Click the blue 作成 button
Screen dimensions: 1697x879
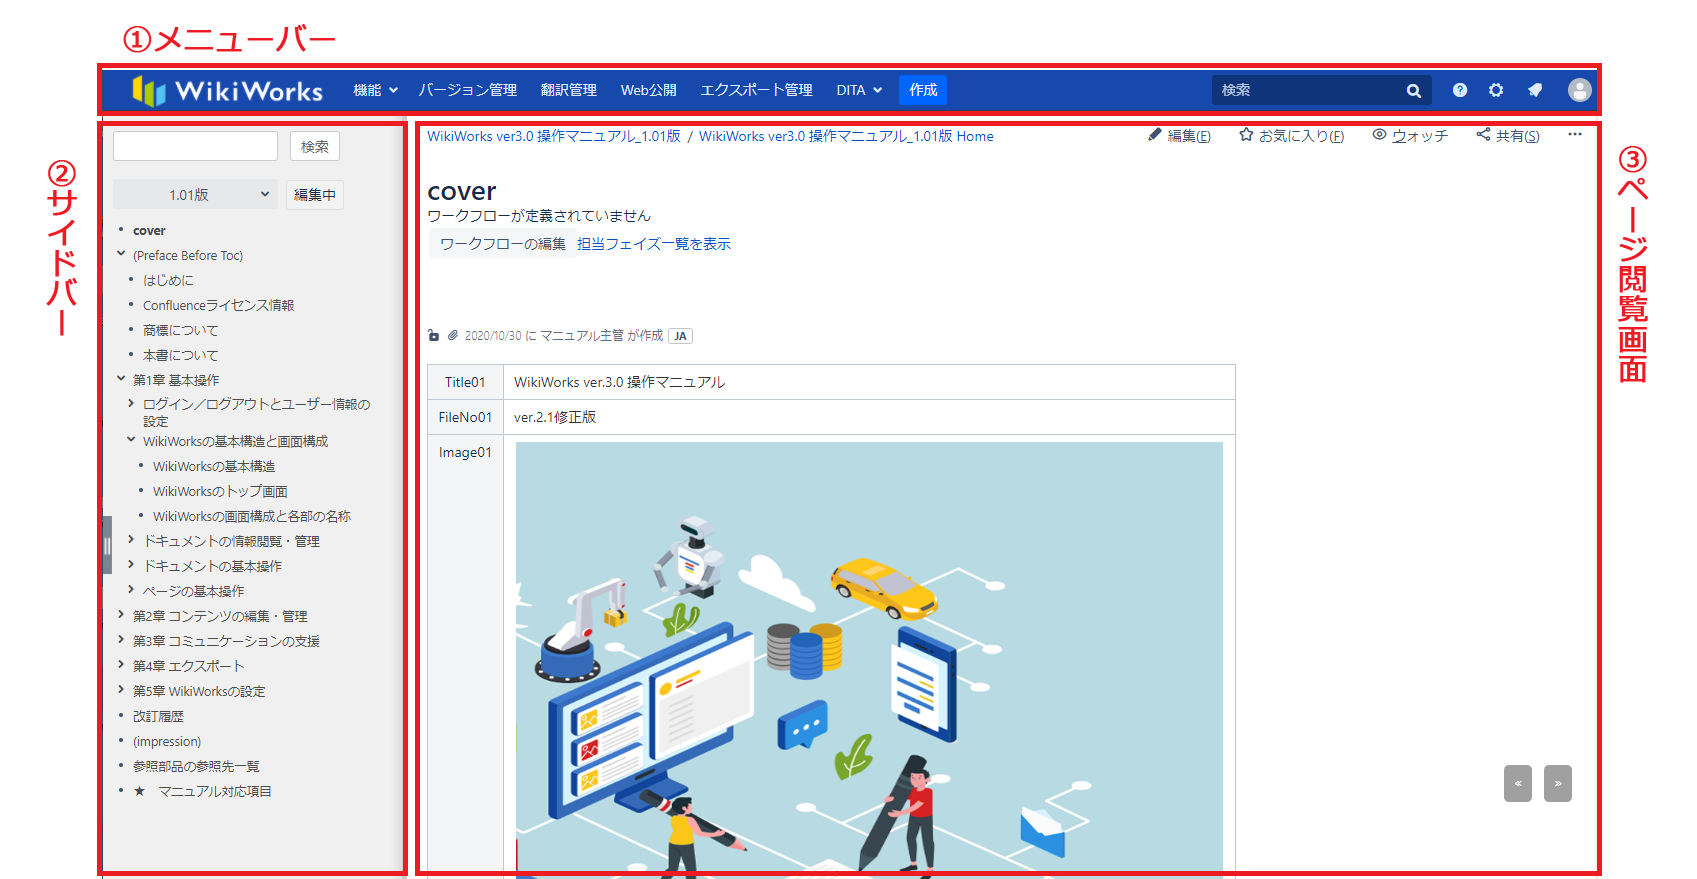point(922,90)
